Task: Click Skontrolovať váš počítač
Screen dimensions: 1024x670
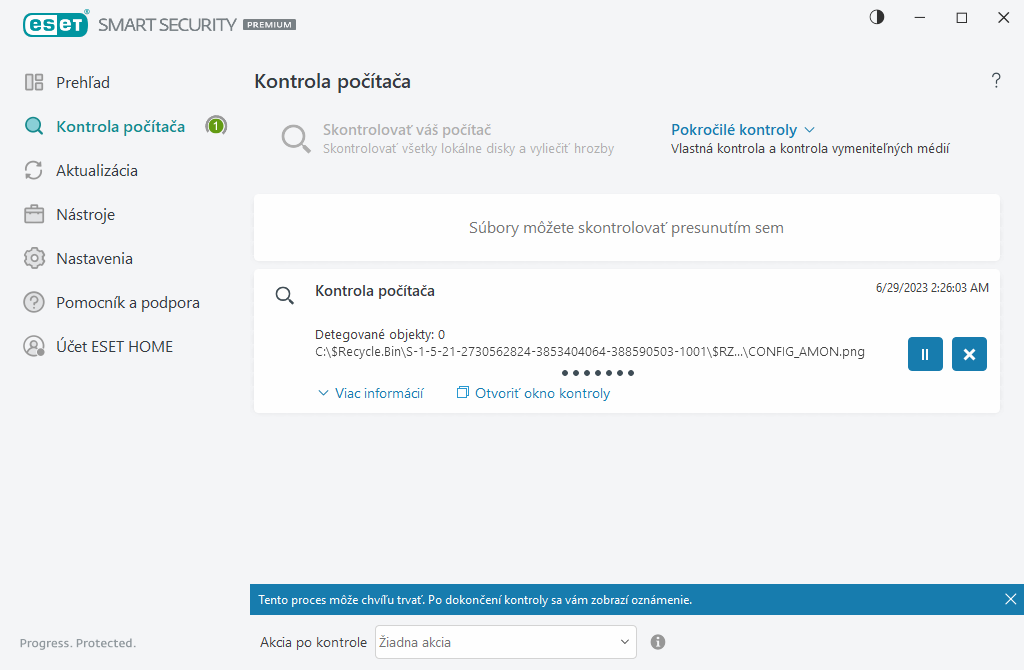Action: click(406, 130)
